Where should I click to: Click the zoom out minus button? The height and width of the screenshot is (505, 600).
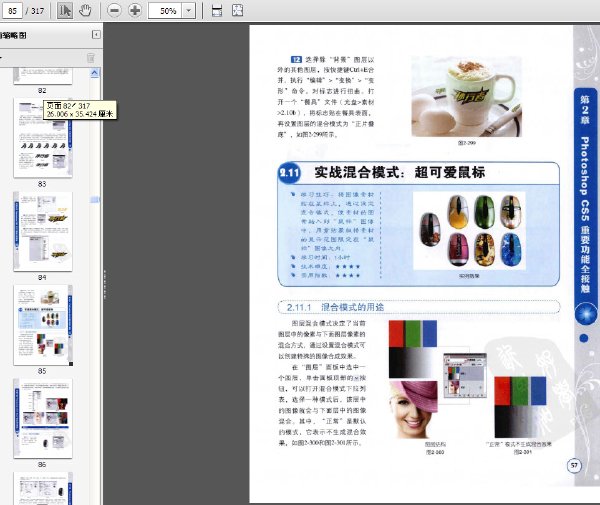tap(114, 10)
